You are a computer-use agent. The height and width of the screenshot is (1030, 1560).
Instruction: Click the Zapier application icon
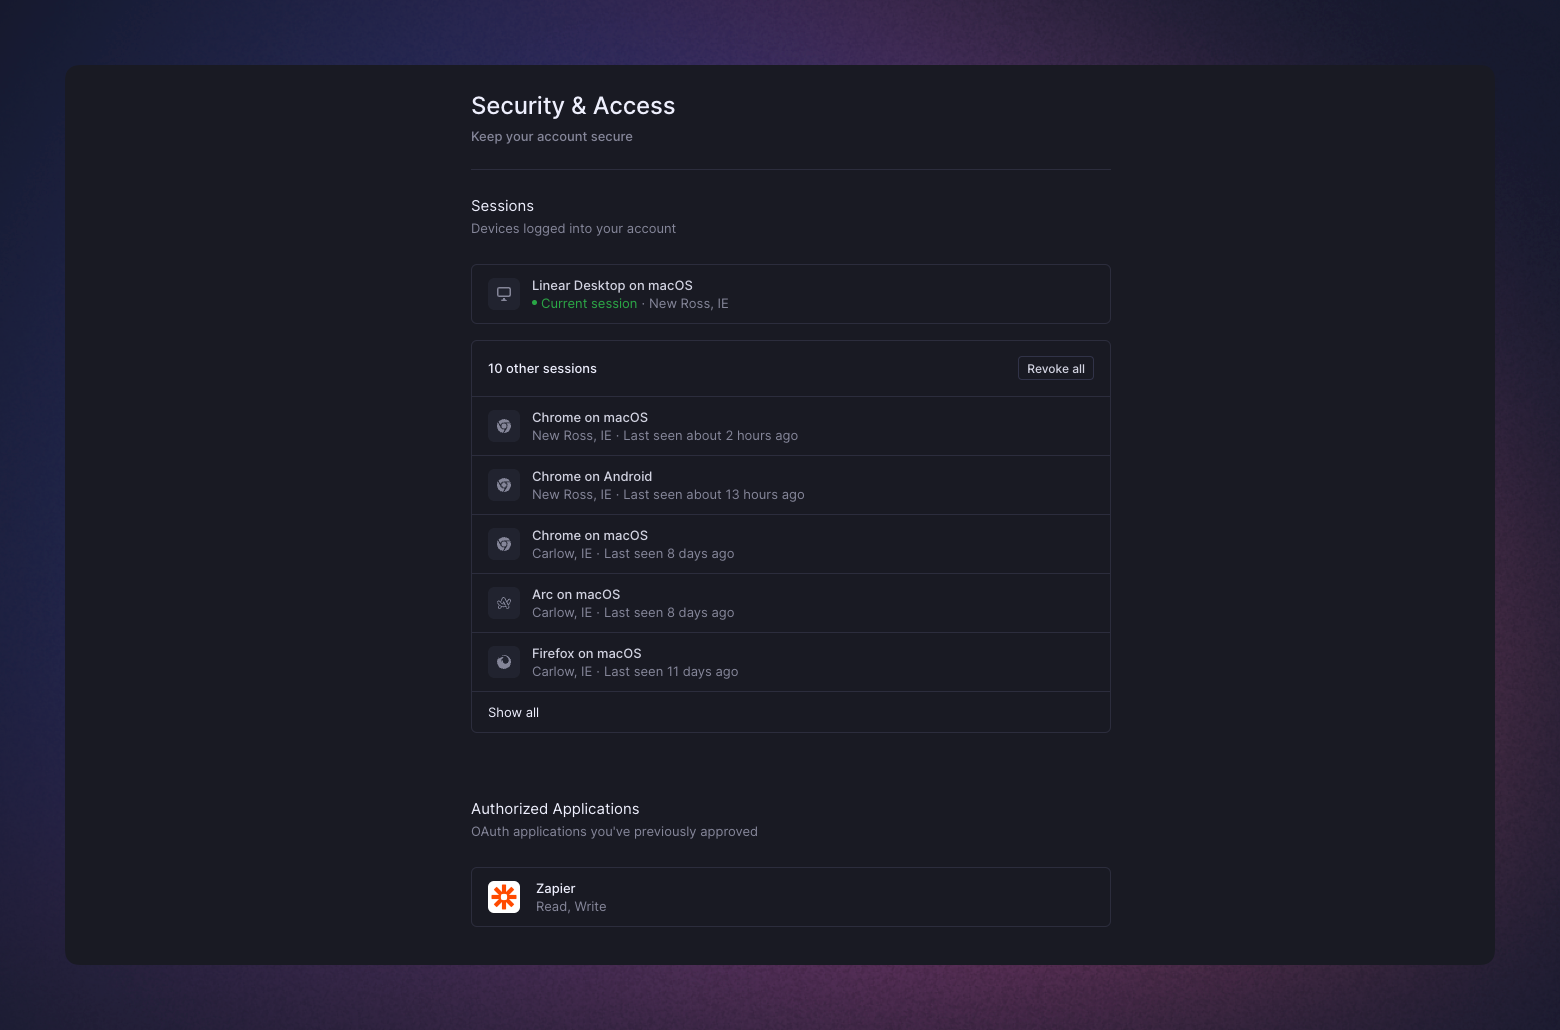coord(503,896)
